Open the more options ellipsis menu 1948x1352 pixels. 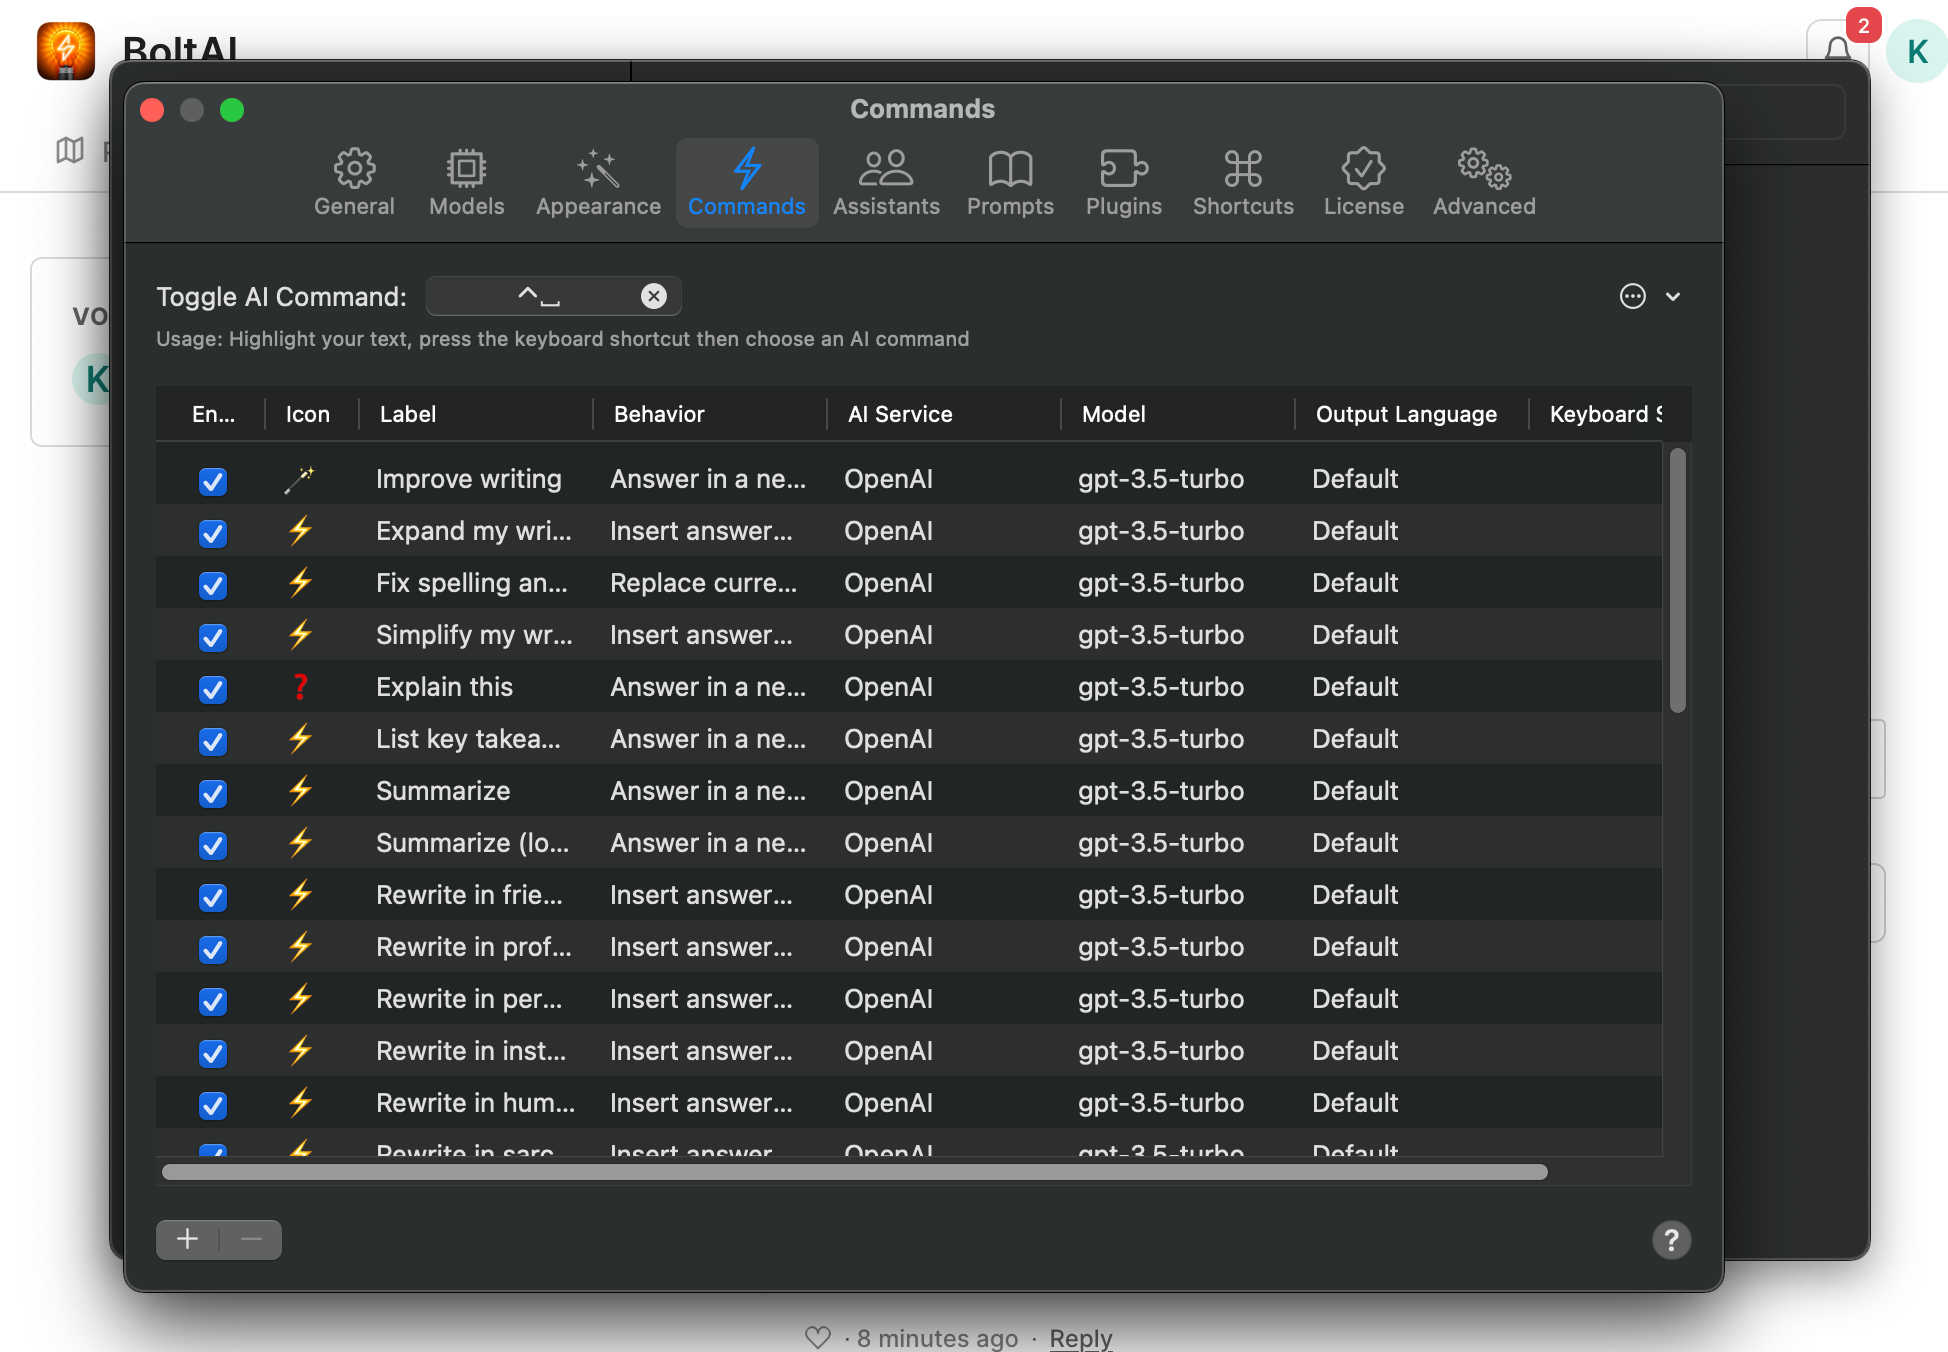[1632, 296]
